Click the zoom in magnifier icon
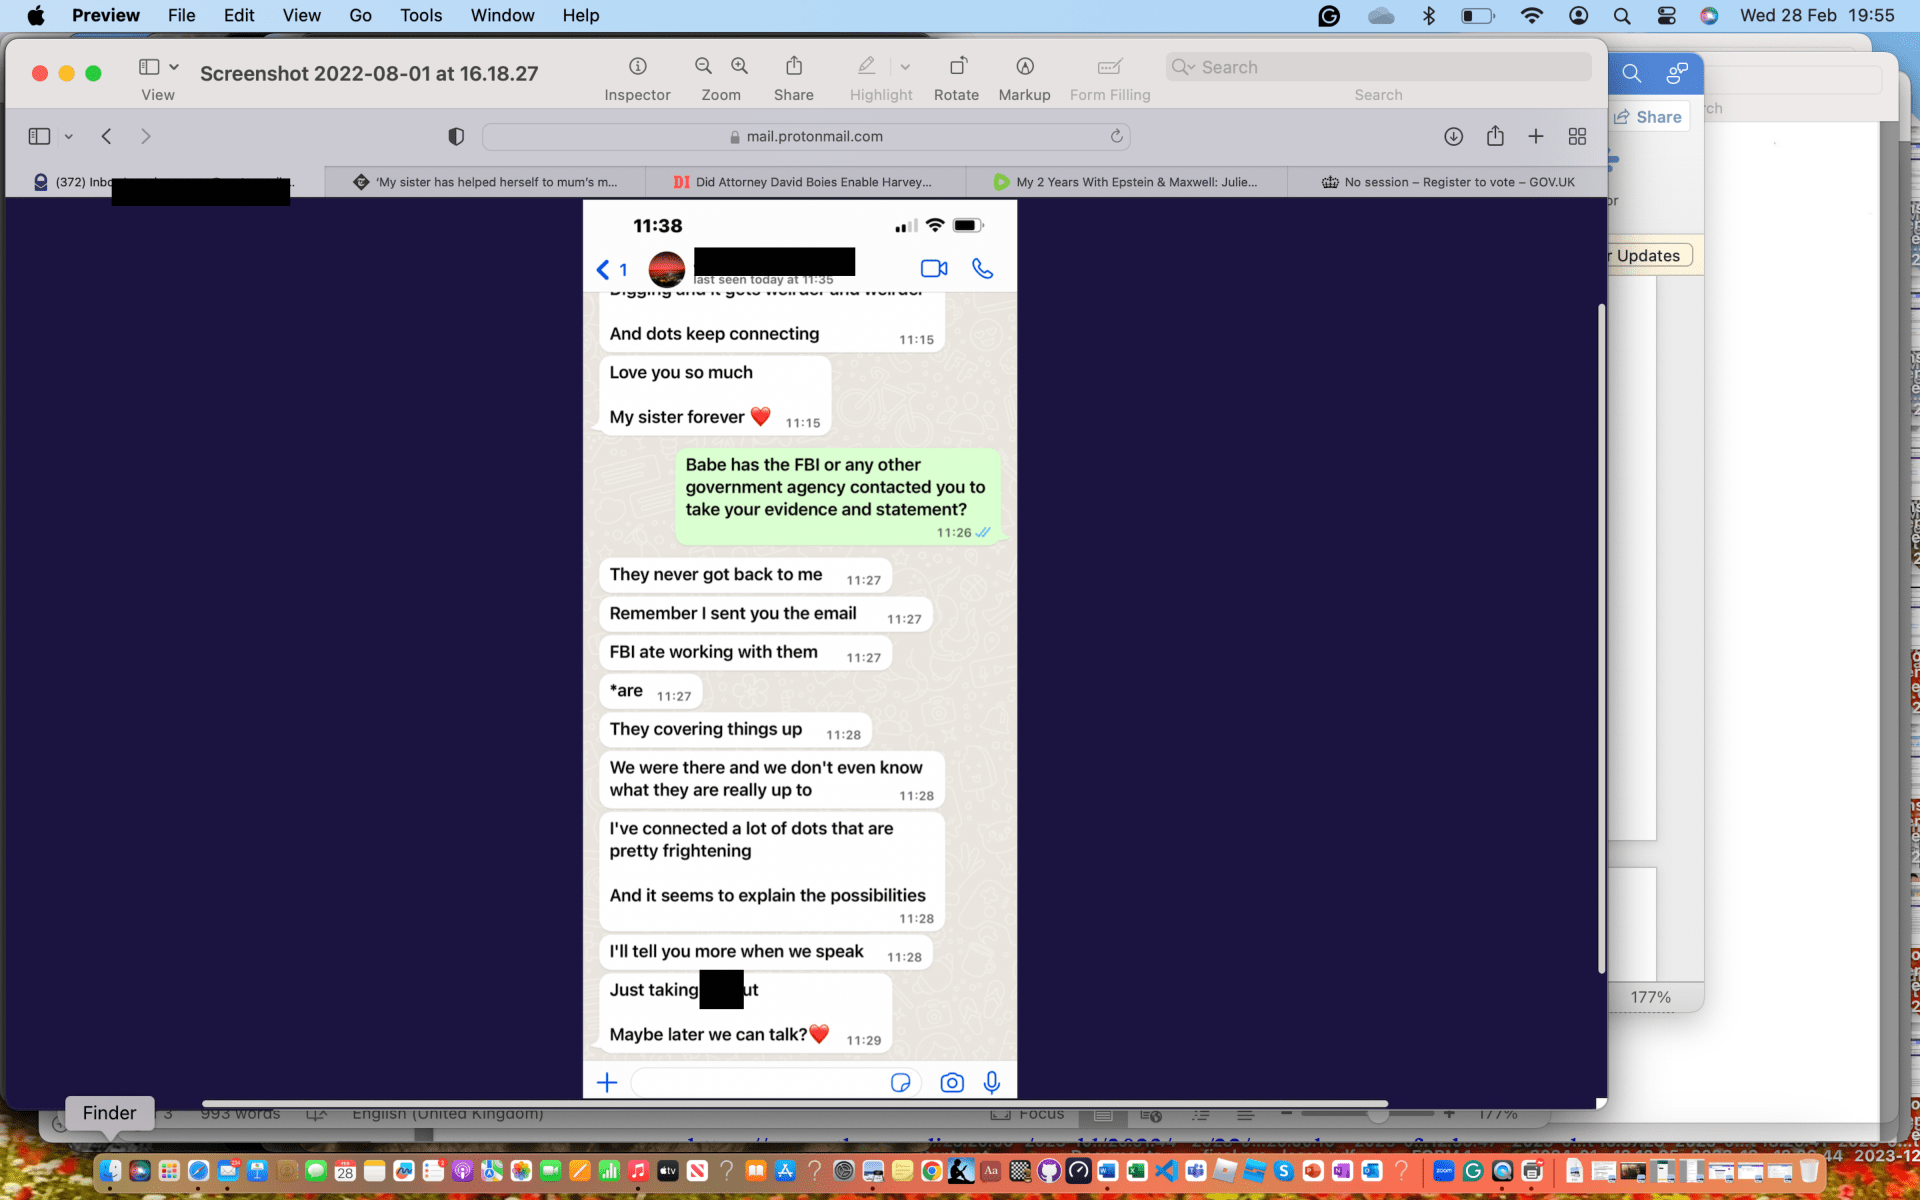Viewport: 1920px width, 1200px height. 739,66
